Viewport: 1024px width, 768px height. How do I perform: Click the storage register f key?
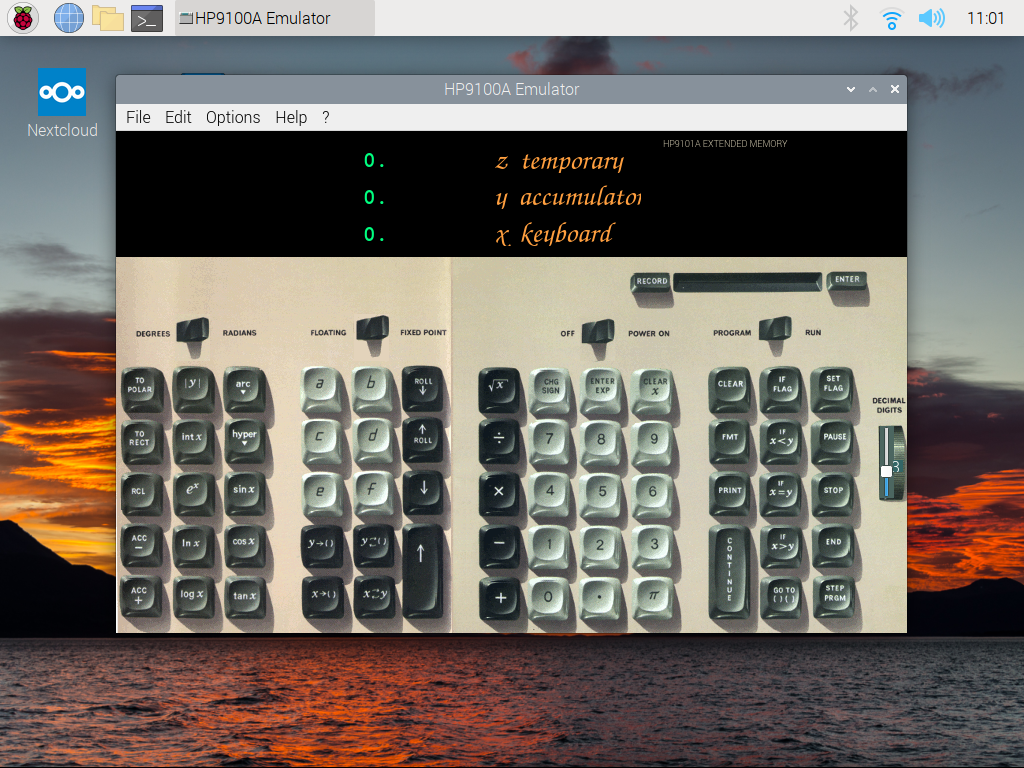[x=373, y=492]
